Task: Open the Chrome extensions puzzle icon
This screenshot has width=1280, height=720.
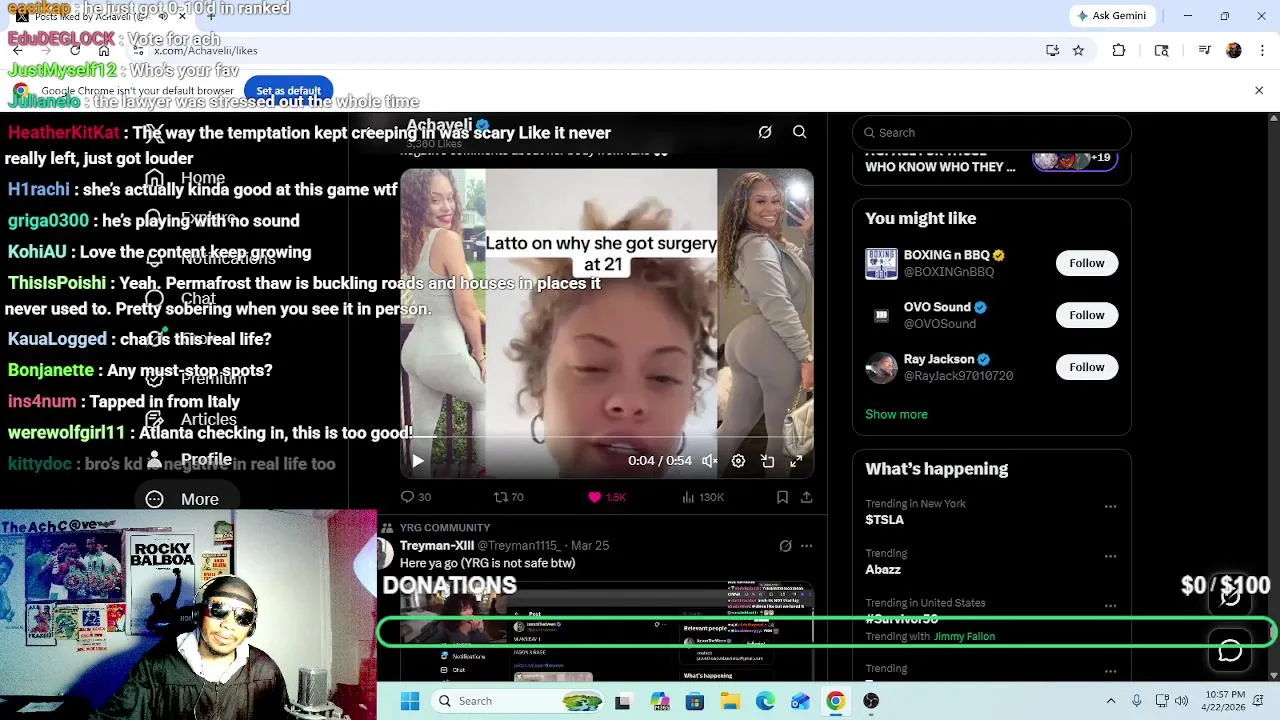Action: [1119, 50]
